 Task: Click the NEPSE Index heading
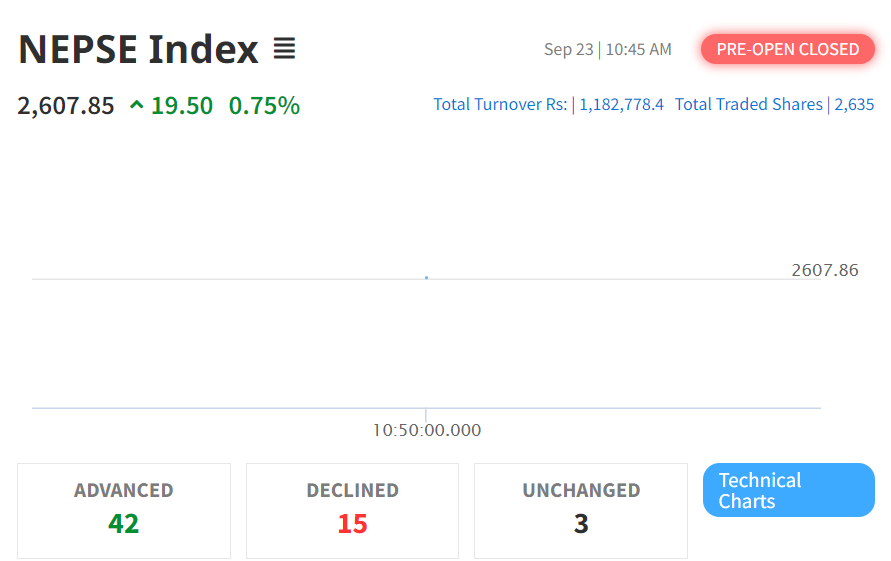pos(138,49)
